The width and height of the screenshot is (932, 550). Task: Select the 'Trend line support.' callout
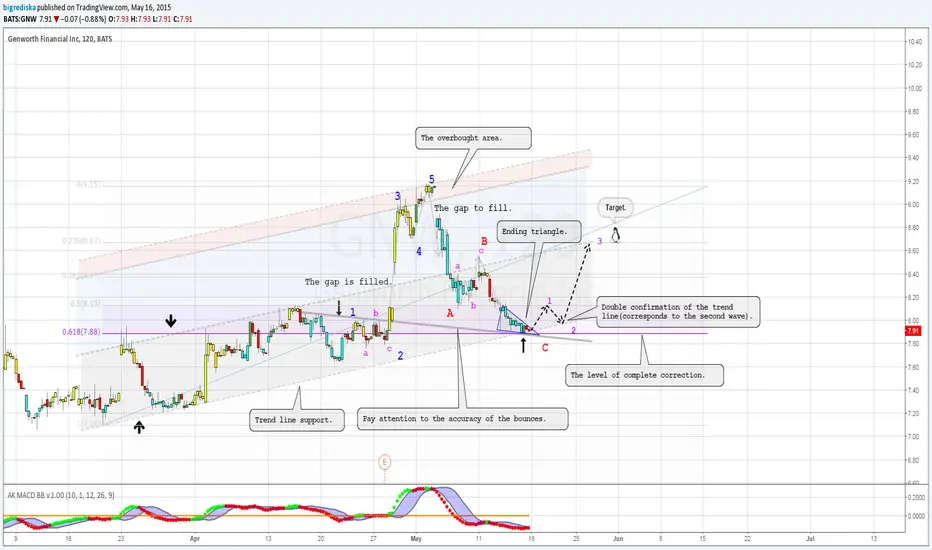[x=297, y=420]
